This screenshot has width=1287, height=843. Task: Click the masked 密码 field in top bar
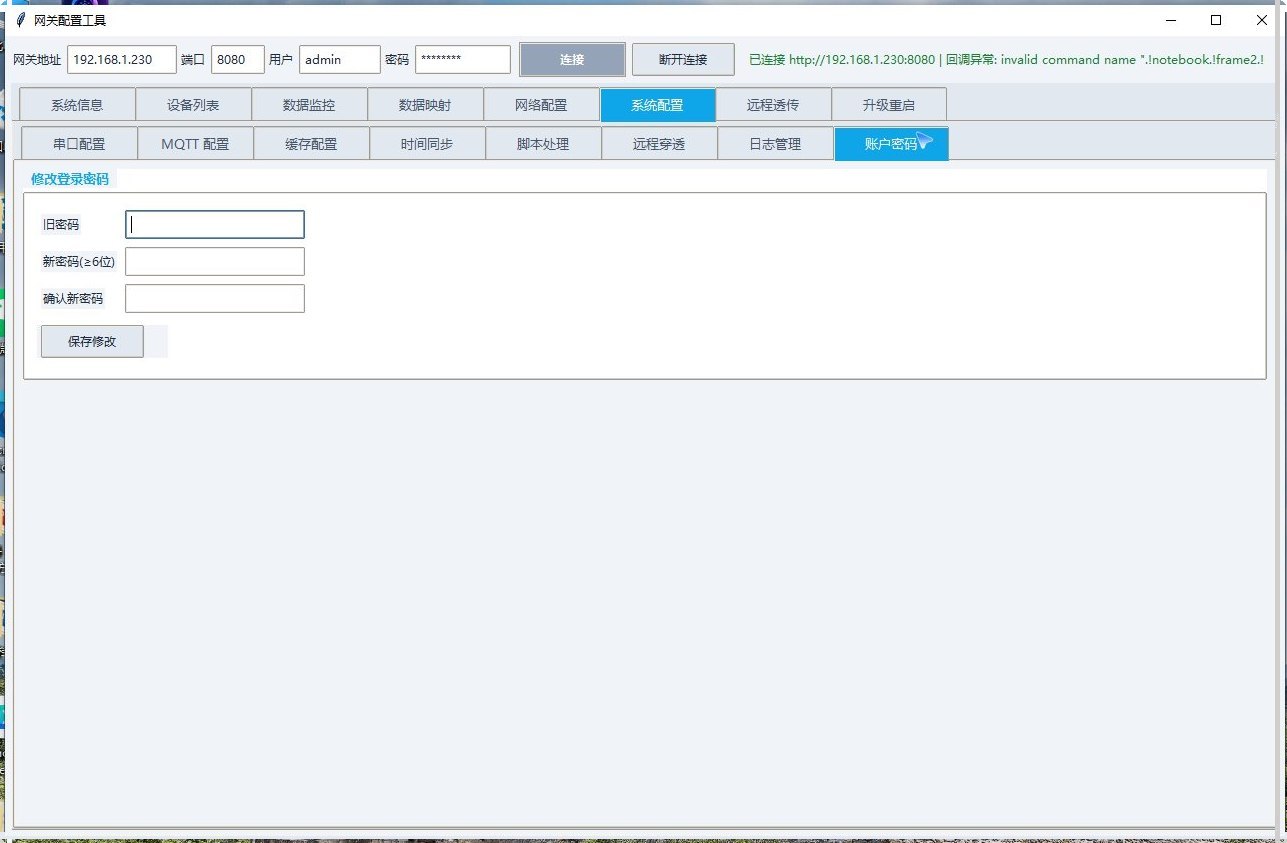(x=463, y=60)
